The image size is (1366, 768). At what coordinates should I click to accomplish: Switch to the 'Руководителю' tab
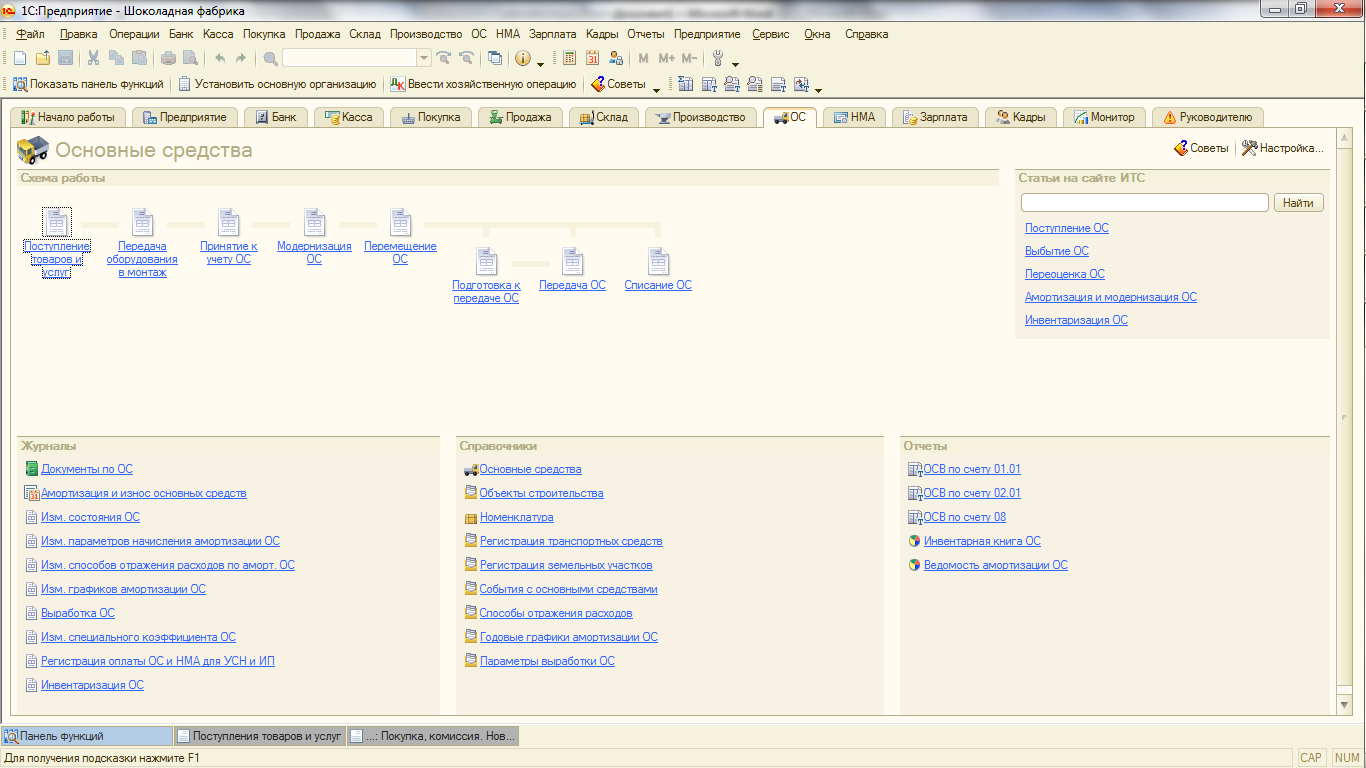tap(1207, 117)
